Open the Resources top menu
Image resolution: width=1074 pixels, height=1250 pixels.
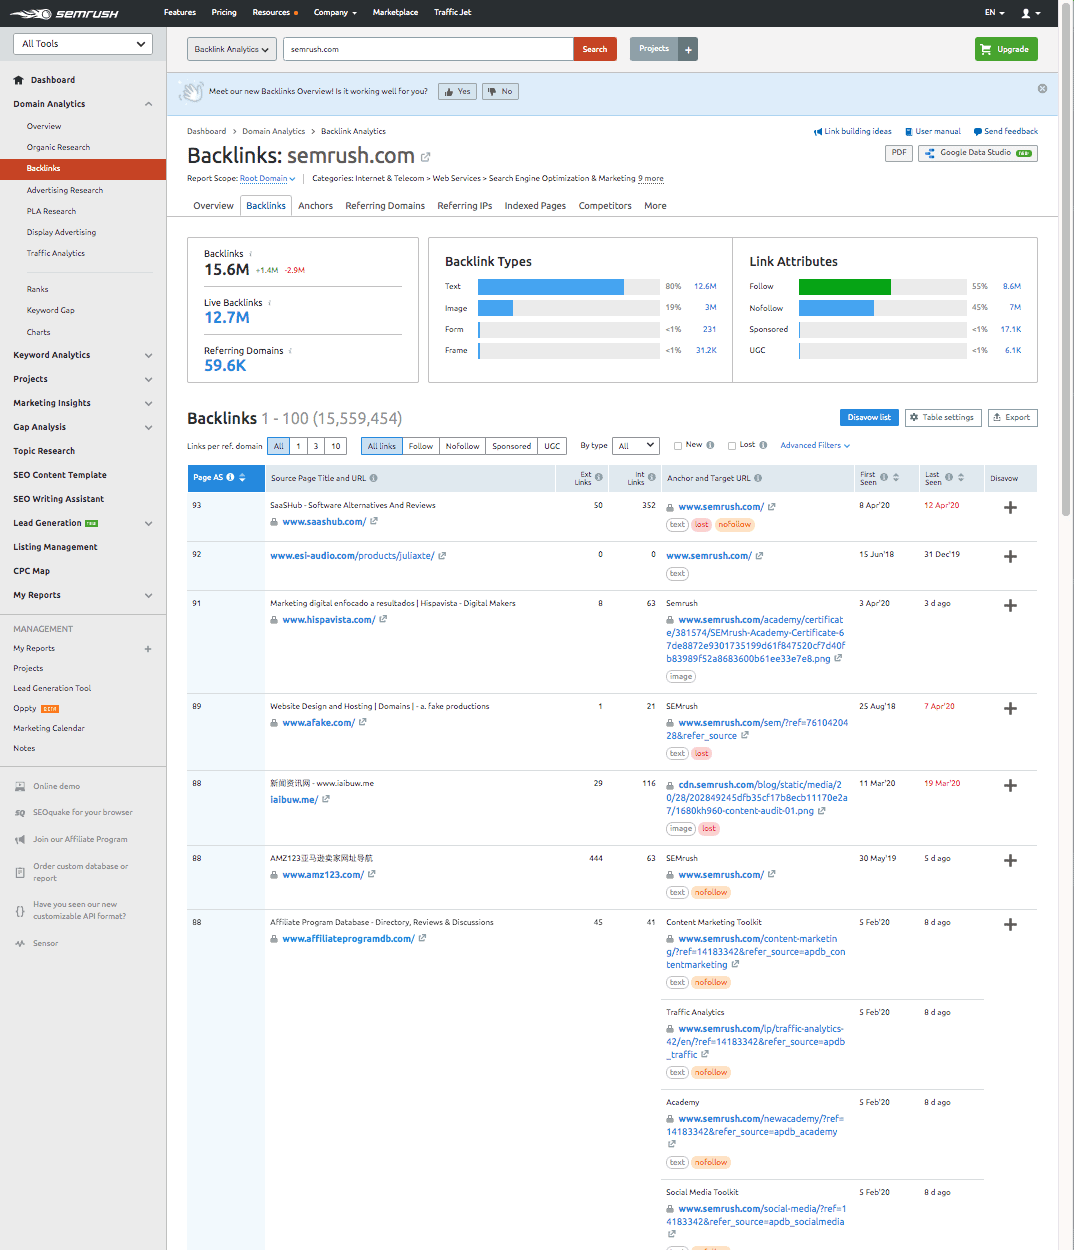[x=275, y=12]
